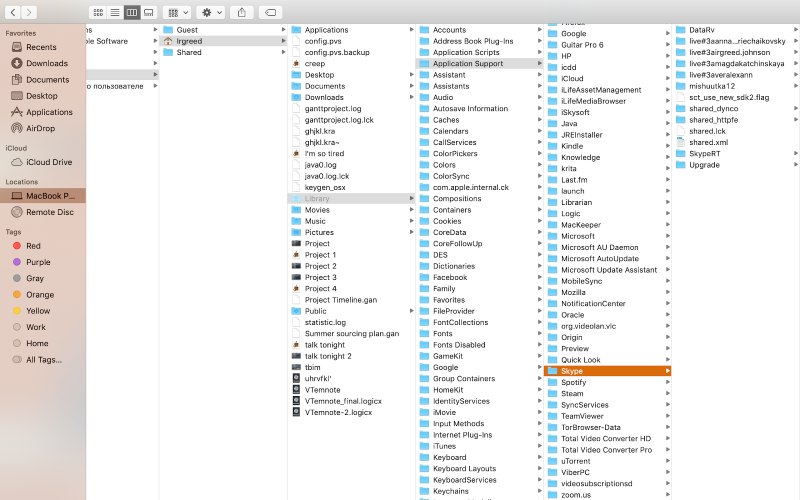This screenshot has width=800, height=500.
Task: Select Project Timeline.gan file
Action: 341,300
